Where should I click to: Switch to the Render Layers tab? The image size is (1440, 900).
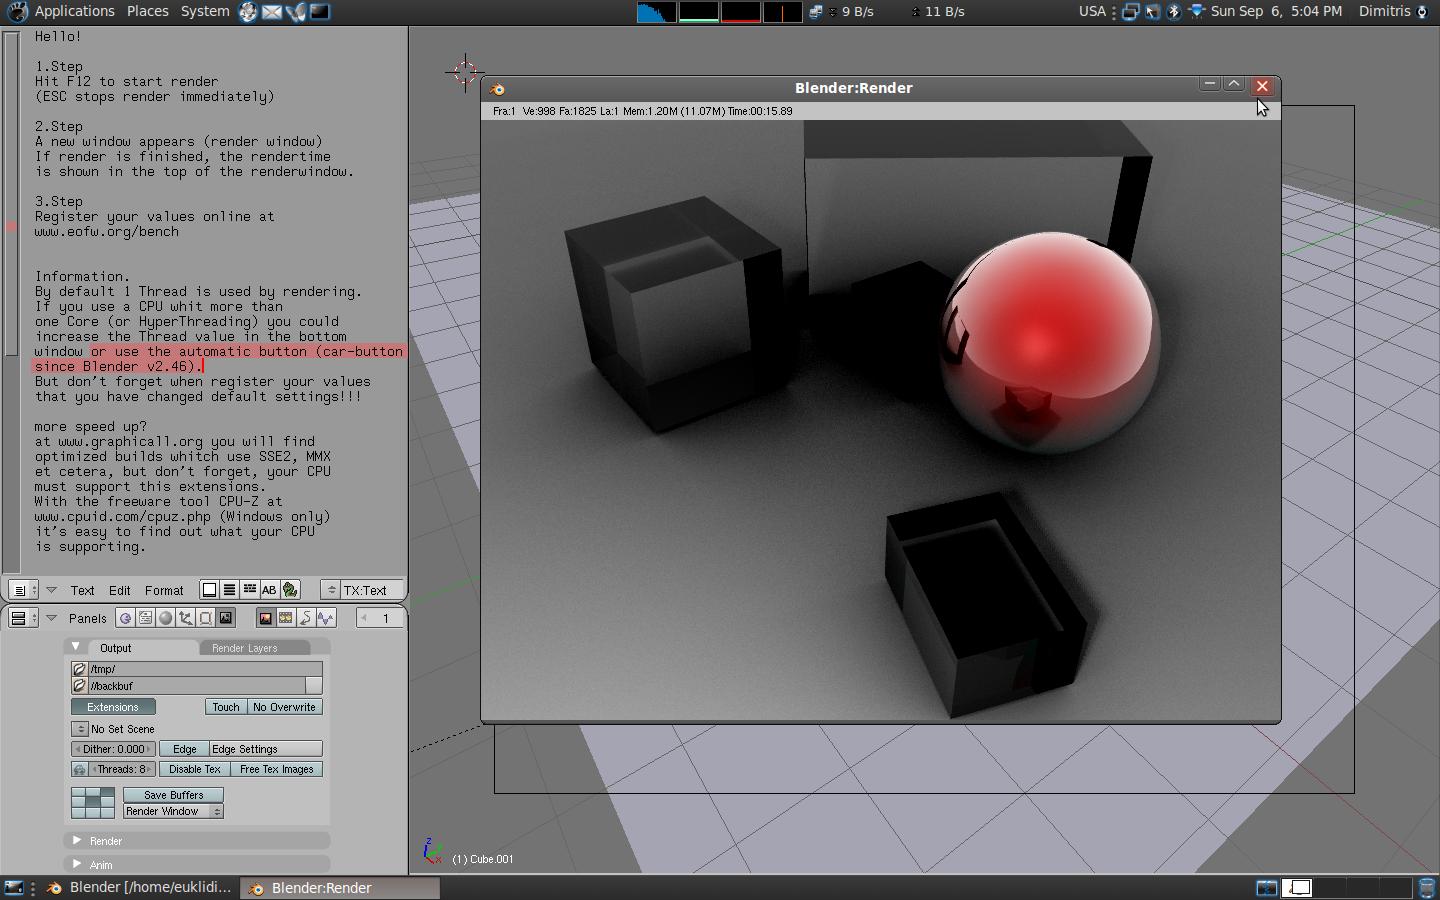[x=245, y=648]
